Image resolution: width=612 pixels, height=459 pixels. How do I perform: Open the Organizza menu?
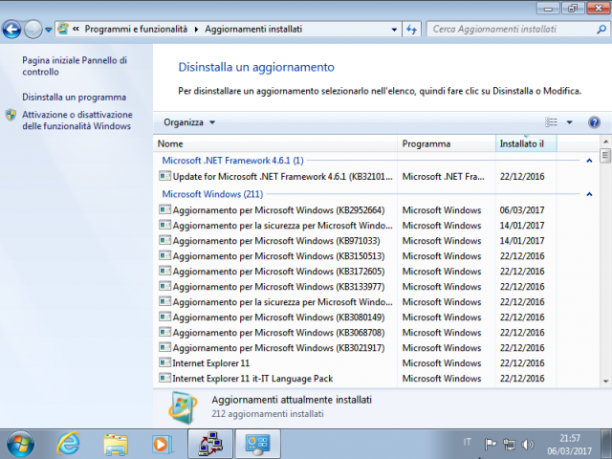(x=189, y=123)
